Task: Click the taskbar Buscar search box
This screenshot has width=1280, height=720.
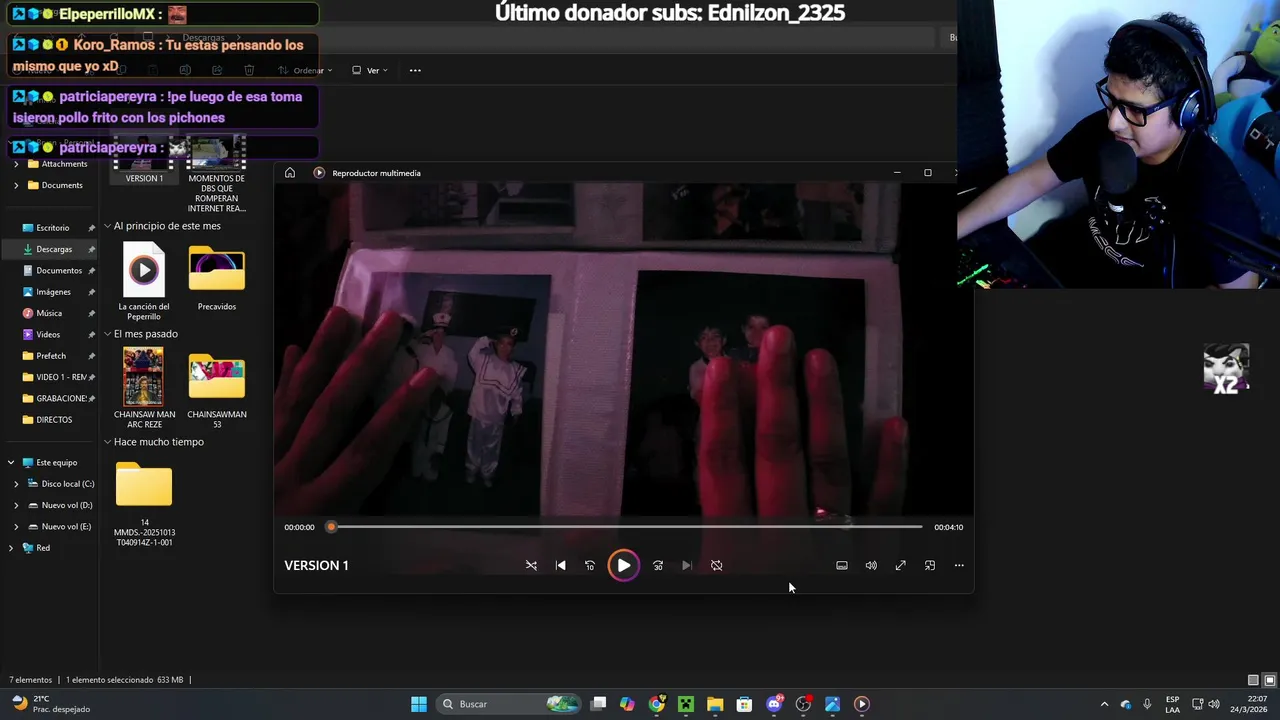Action: [x=510, y=704]
